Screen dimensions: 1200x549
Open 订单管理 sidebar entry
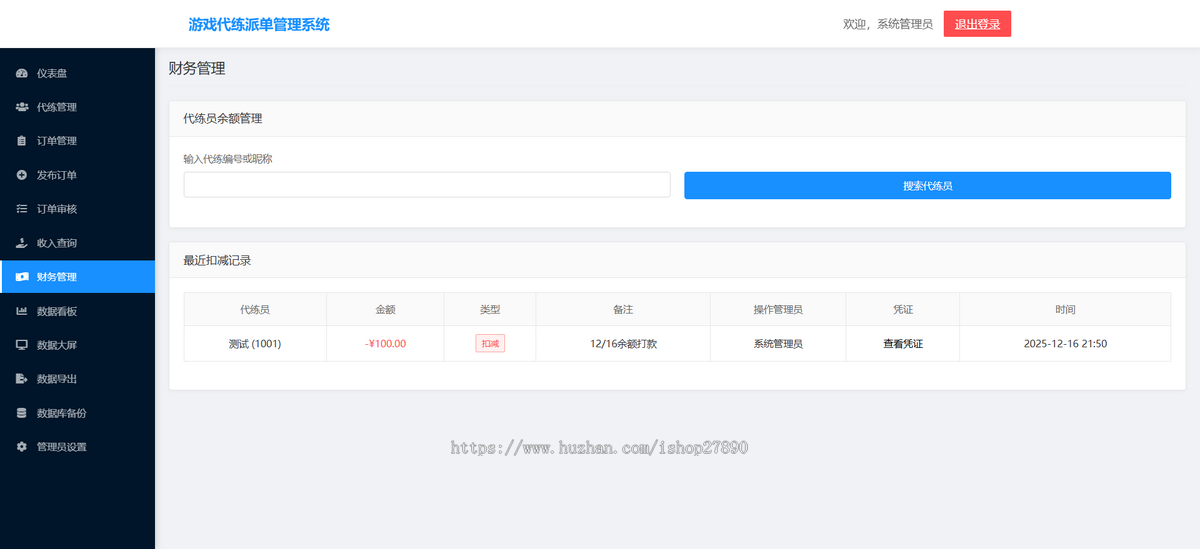pyautogui.click(x=77, y=141)
